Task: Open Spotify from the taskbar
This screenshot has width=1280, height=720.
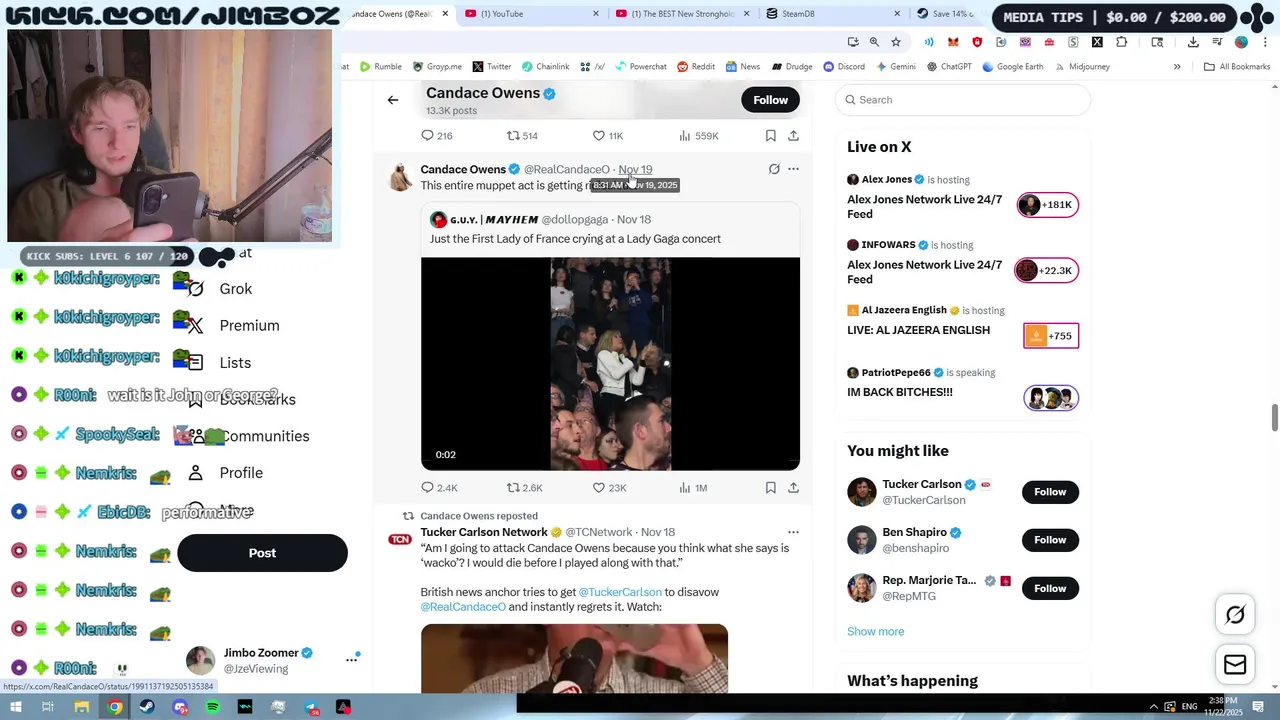Action: tap(213, 707)
